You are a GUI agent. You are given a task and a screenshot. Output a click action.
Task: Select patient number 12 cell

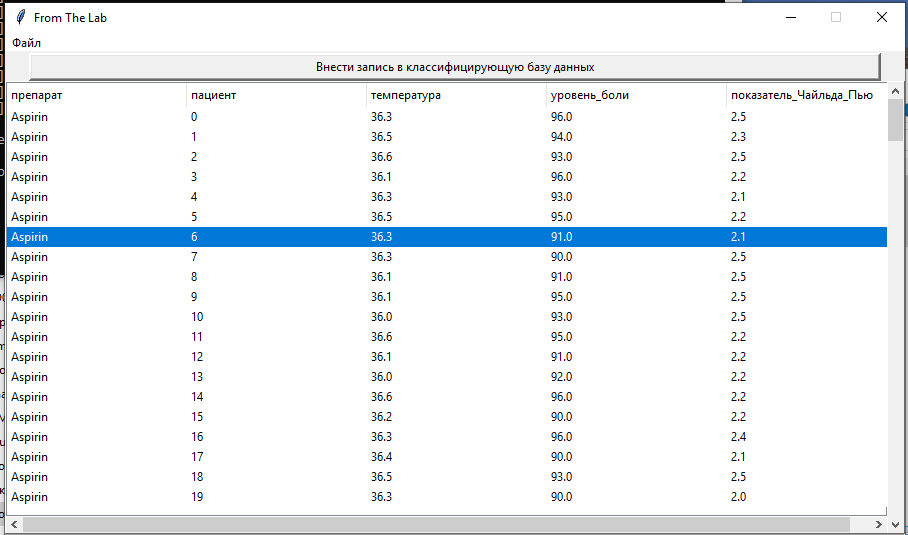coord(197,357)
